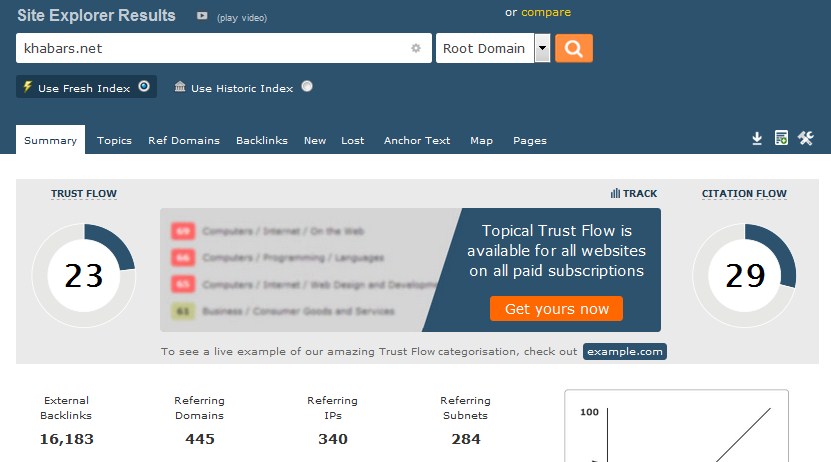Select the Use Fresh Index radio button
The height and width of the screenshot is (462, 831).
(144, 86)
